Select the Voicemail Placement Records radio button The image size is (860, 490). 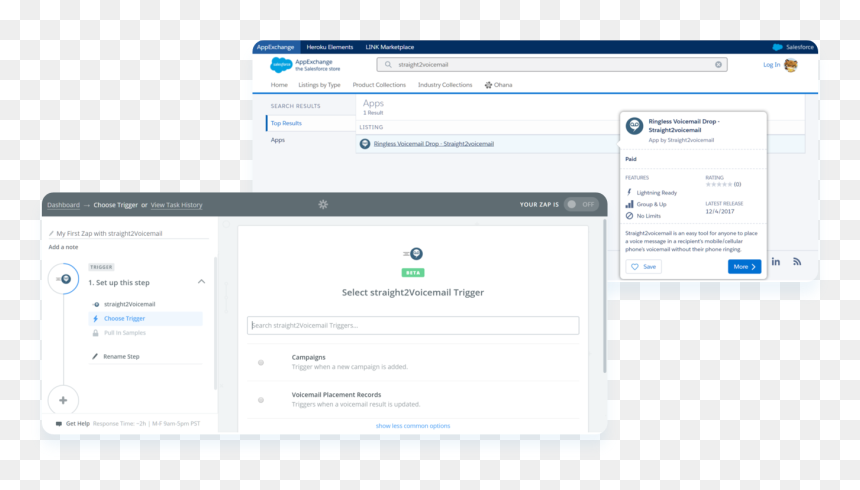pos(261,400)
